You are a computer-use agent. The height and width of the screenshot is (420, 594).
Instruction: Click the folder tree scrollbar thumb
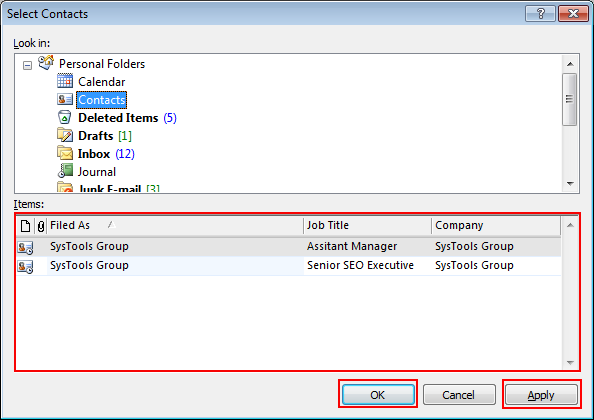(x=569, y=99)
